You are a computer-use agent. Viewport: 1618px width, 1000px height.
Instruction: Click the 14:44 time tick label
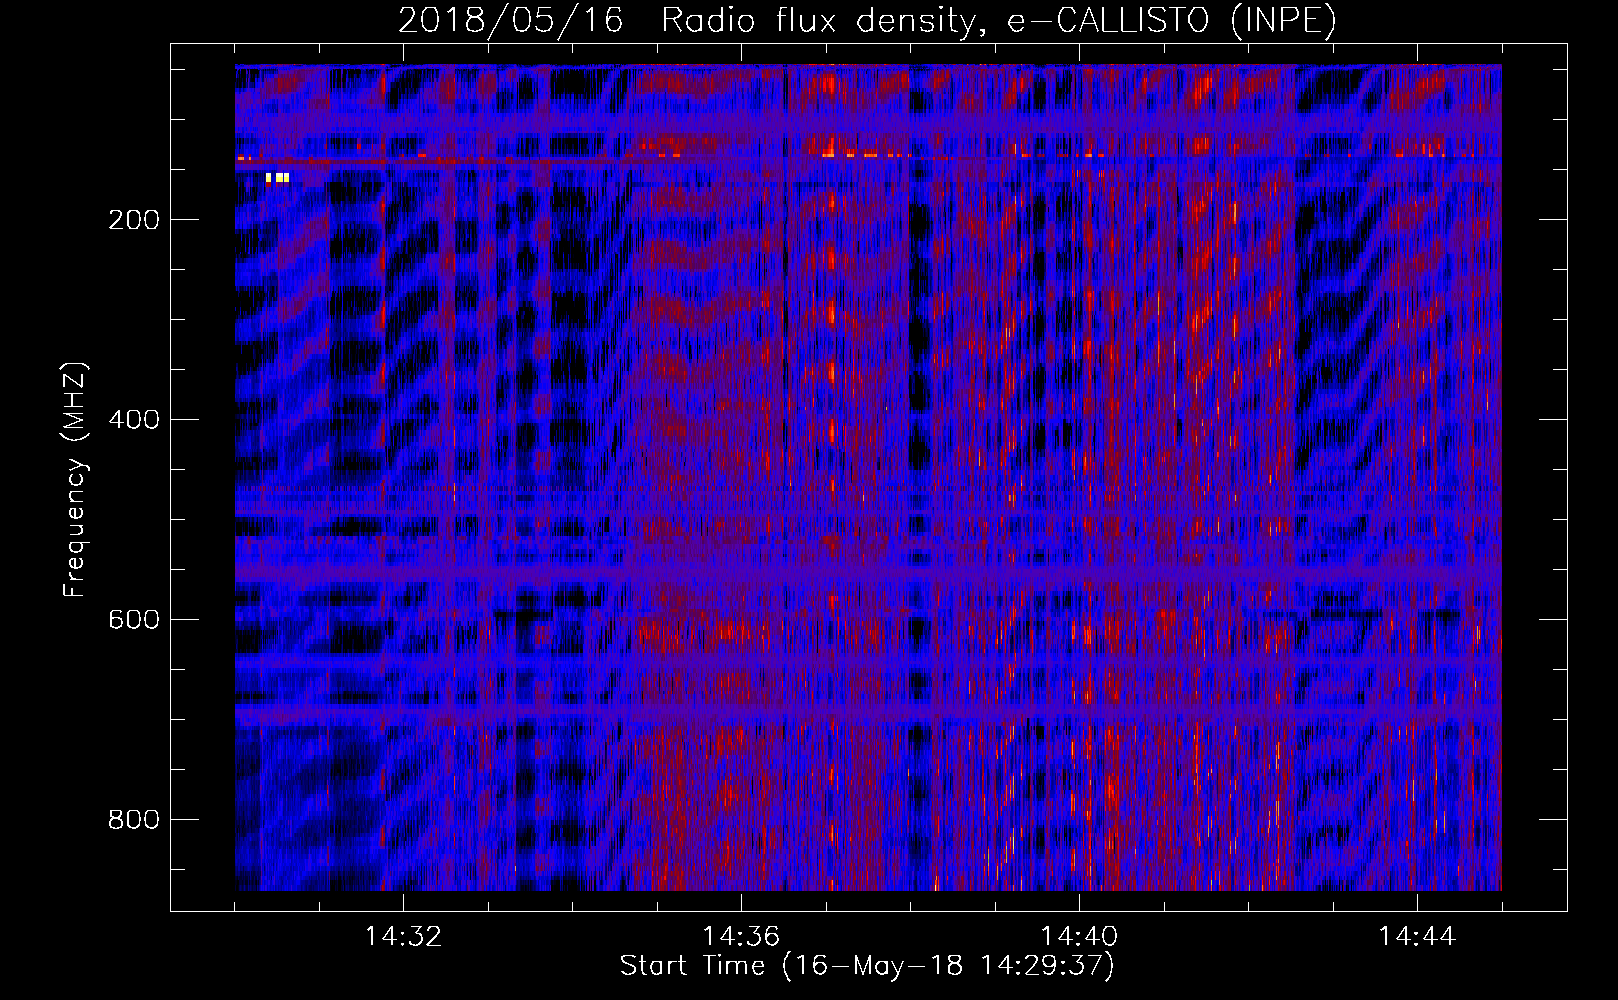pyautogui.click(x=1417, y=937)
